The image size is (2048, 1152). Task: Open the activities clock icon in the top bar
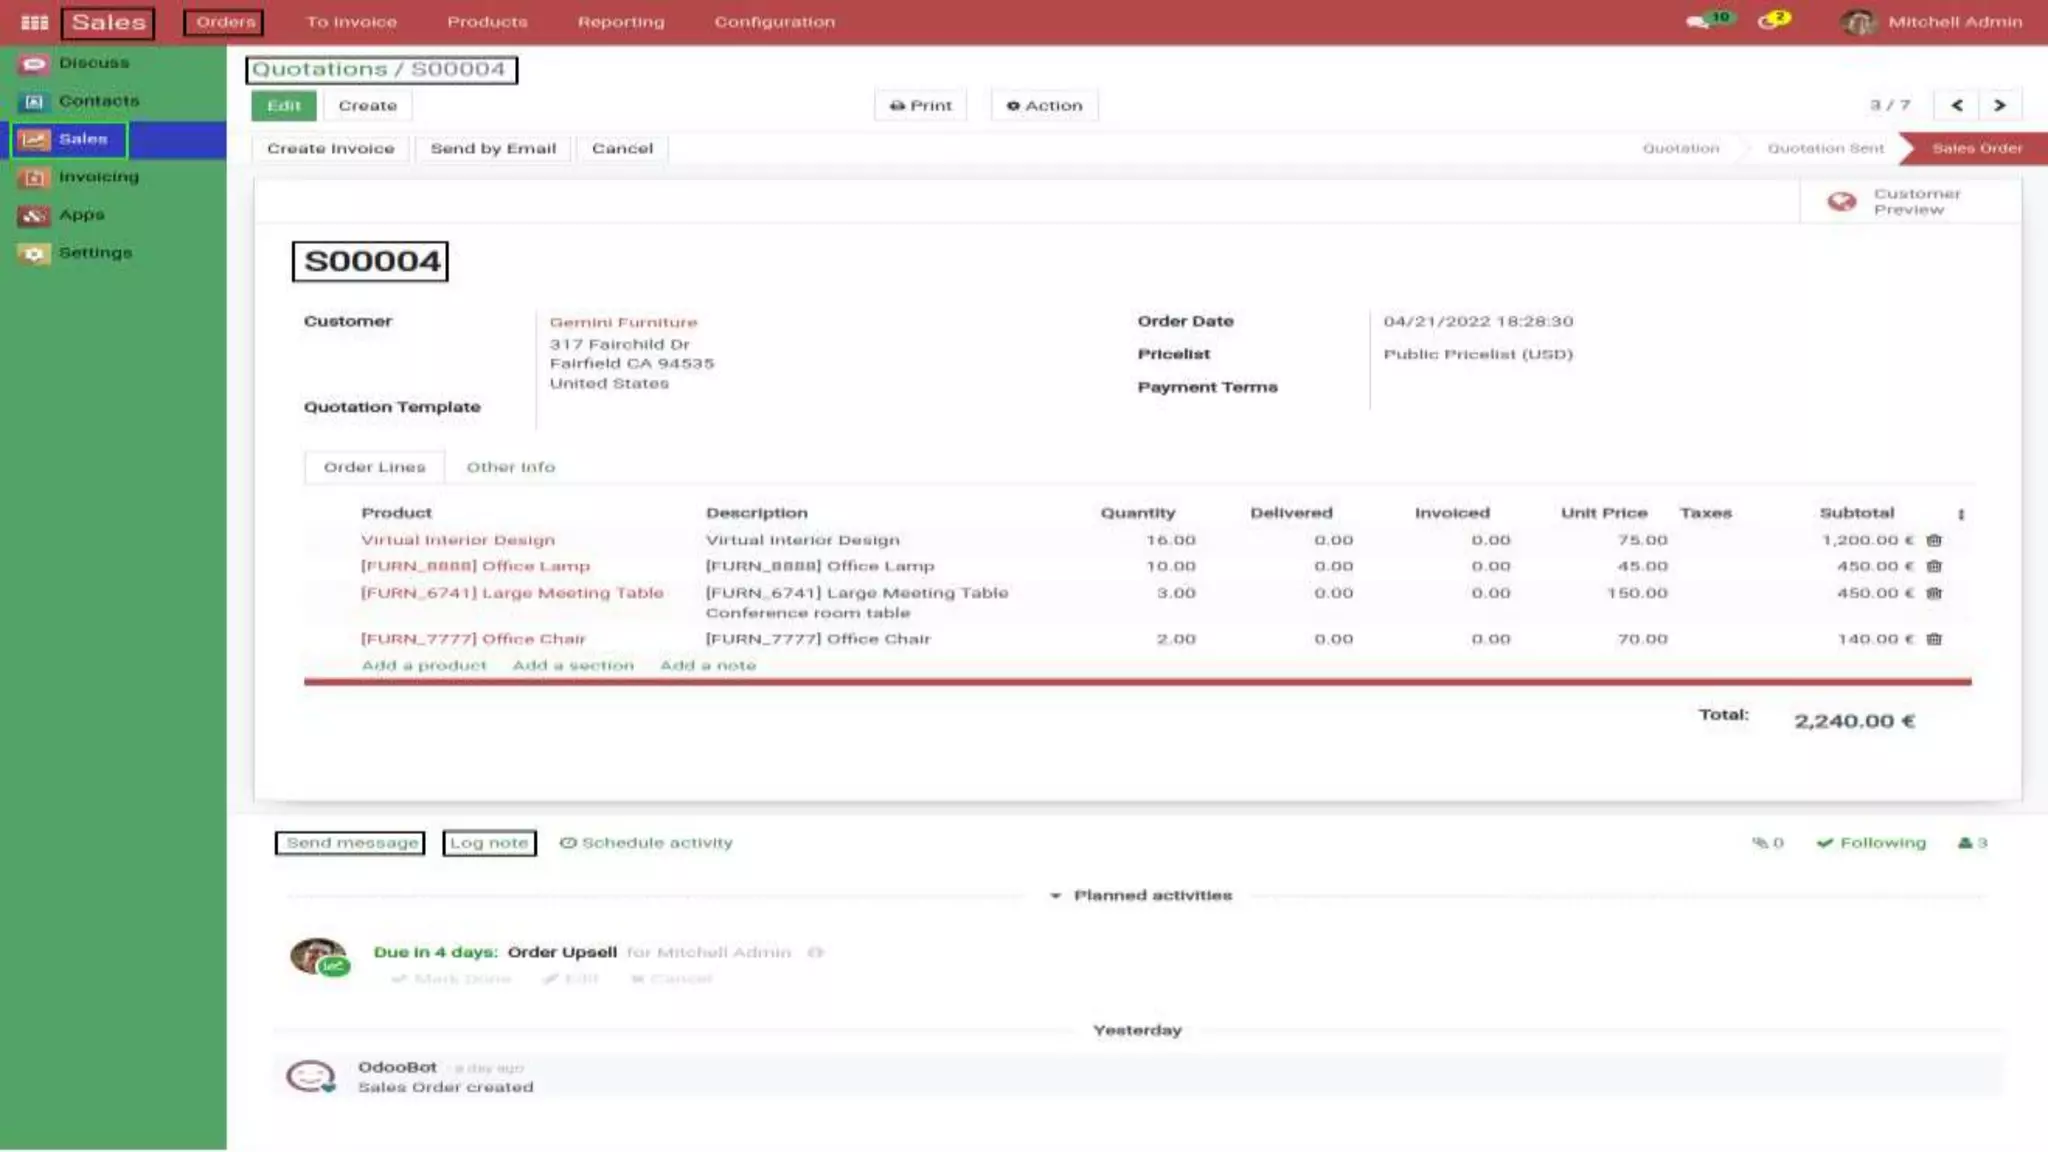(1768, 22)
